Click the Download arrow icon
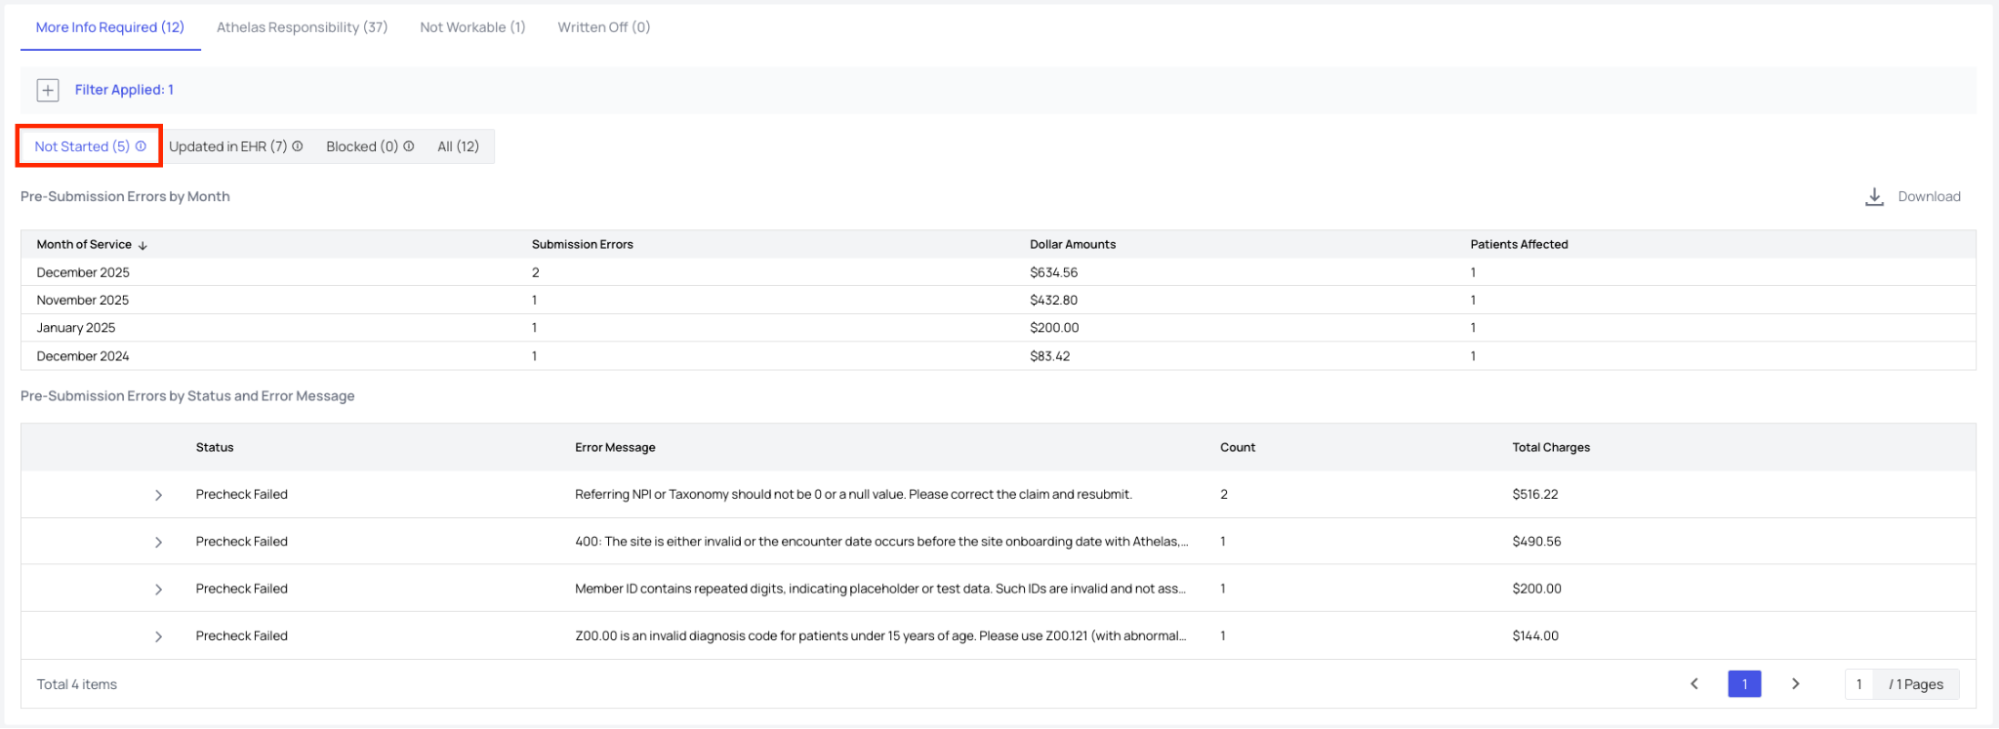 1874,197
